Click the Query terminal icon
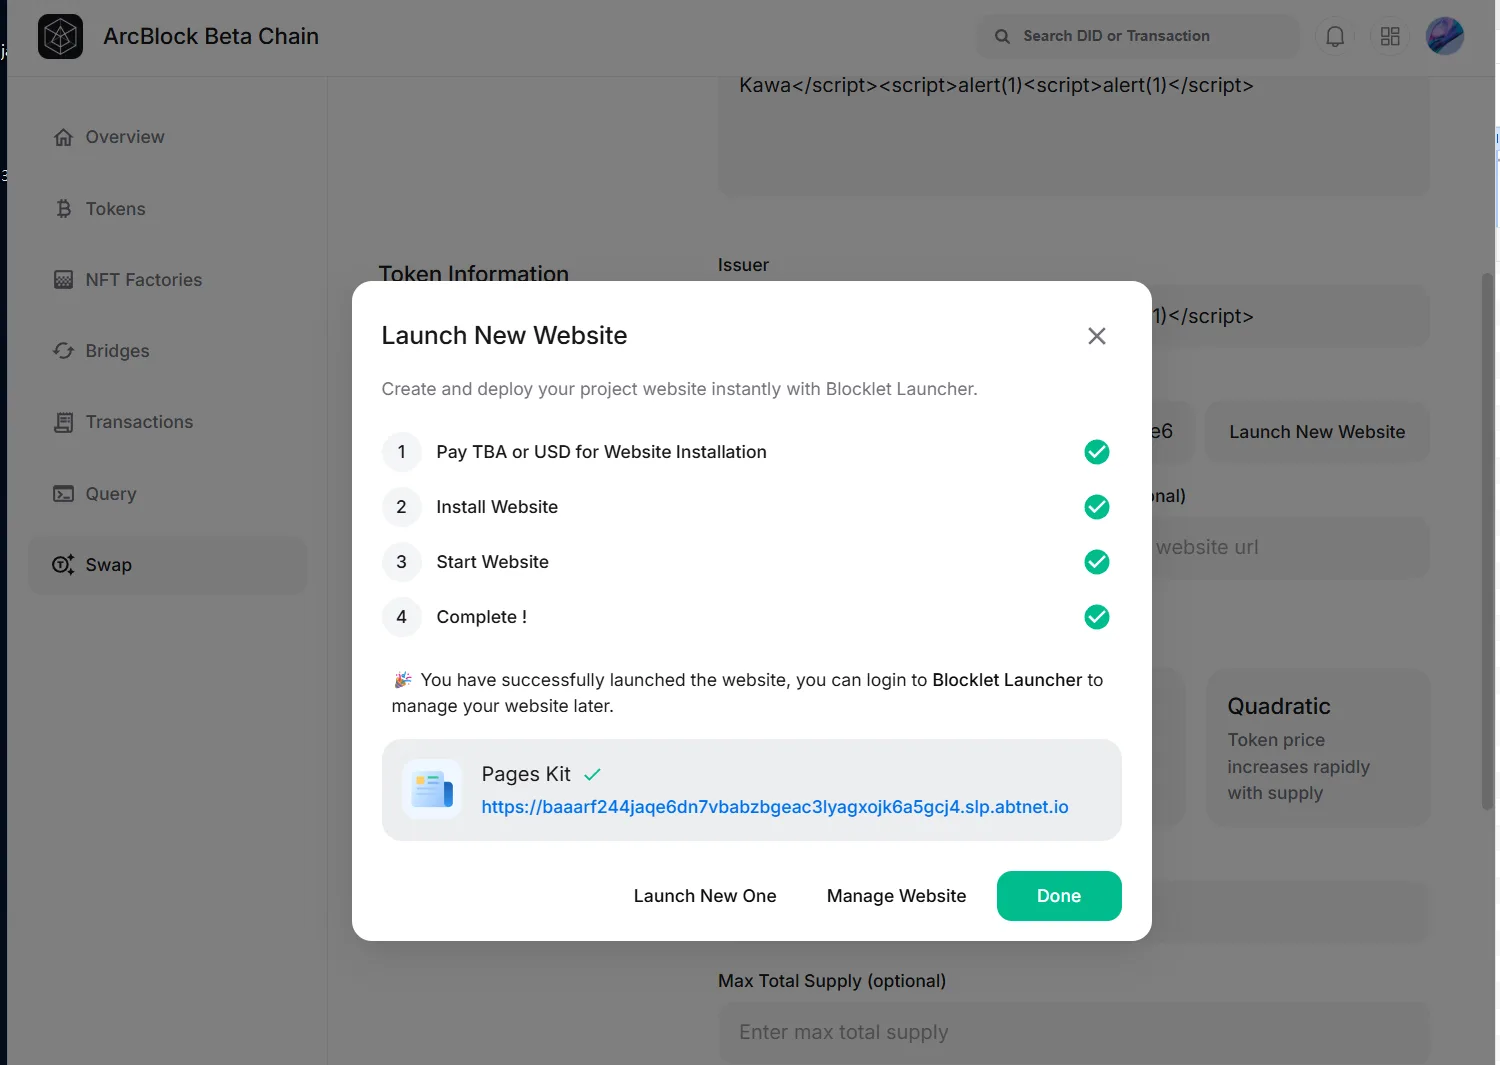The width and height of the screenshot is (1500, 1065). pyautogui.click(x=63, y=494)
